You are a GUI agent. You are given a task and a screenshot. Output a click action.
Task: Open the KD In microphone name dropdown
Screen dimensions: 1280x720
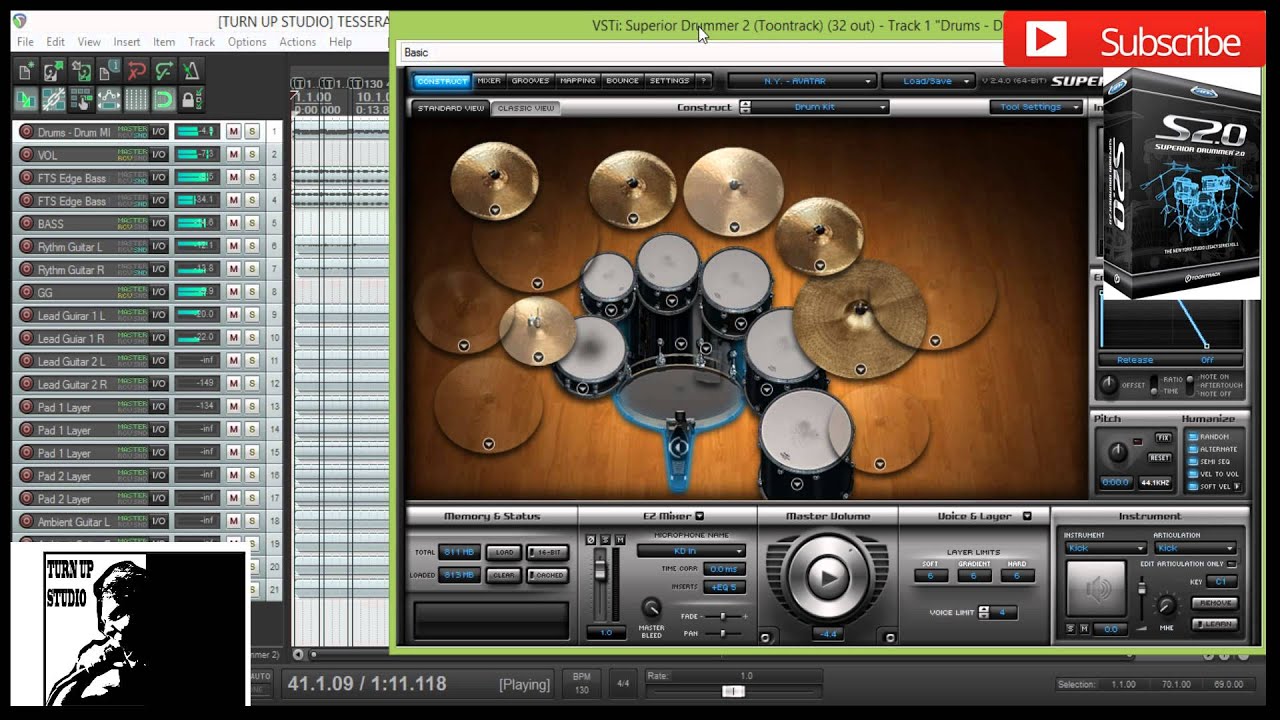coord(692,551)
